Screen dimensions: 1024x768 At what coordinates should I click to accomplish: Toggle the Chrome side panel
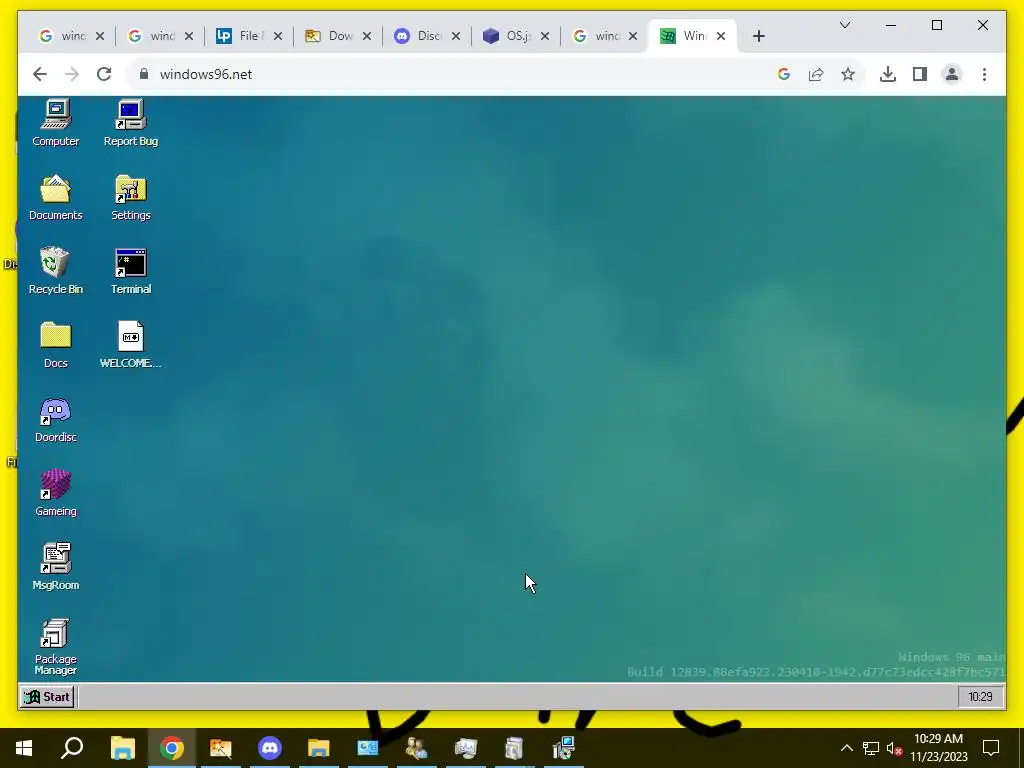click(920, 74)
